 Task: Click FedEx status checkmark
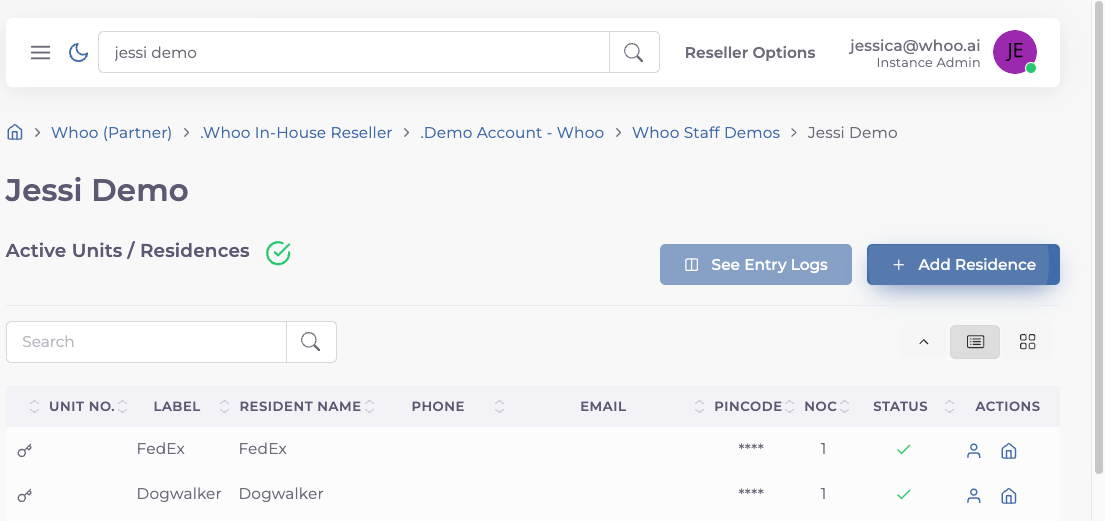903,449
